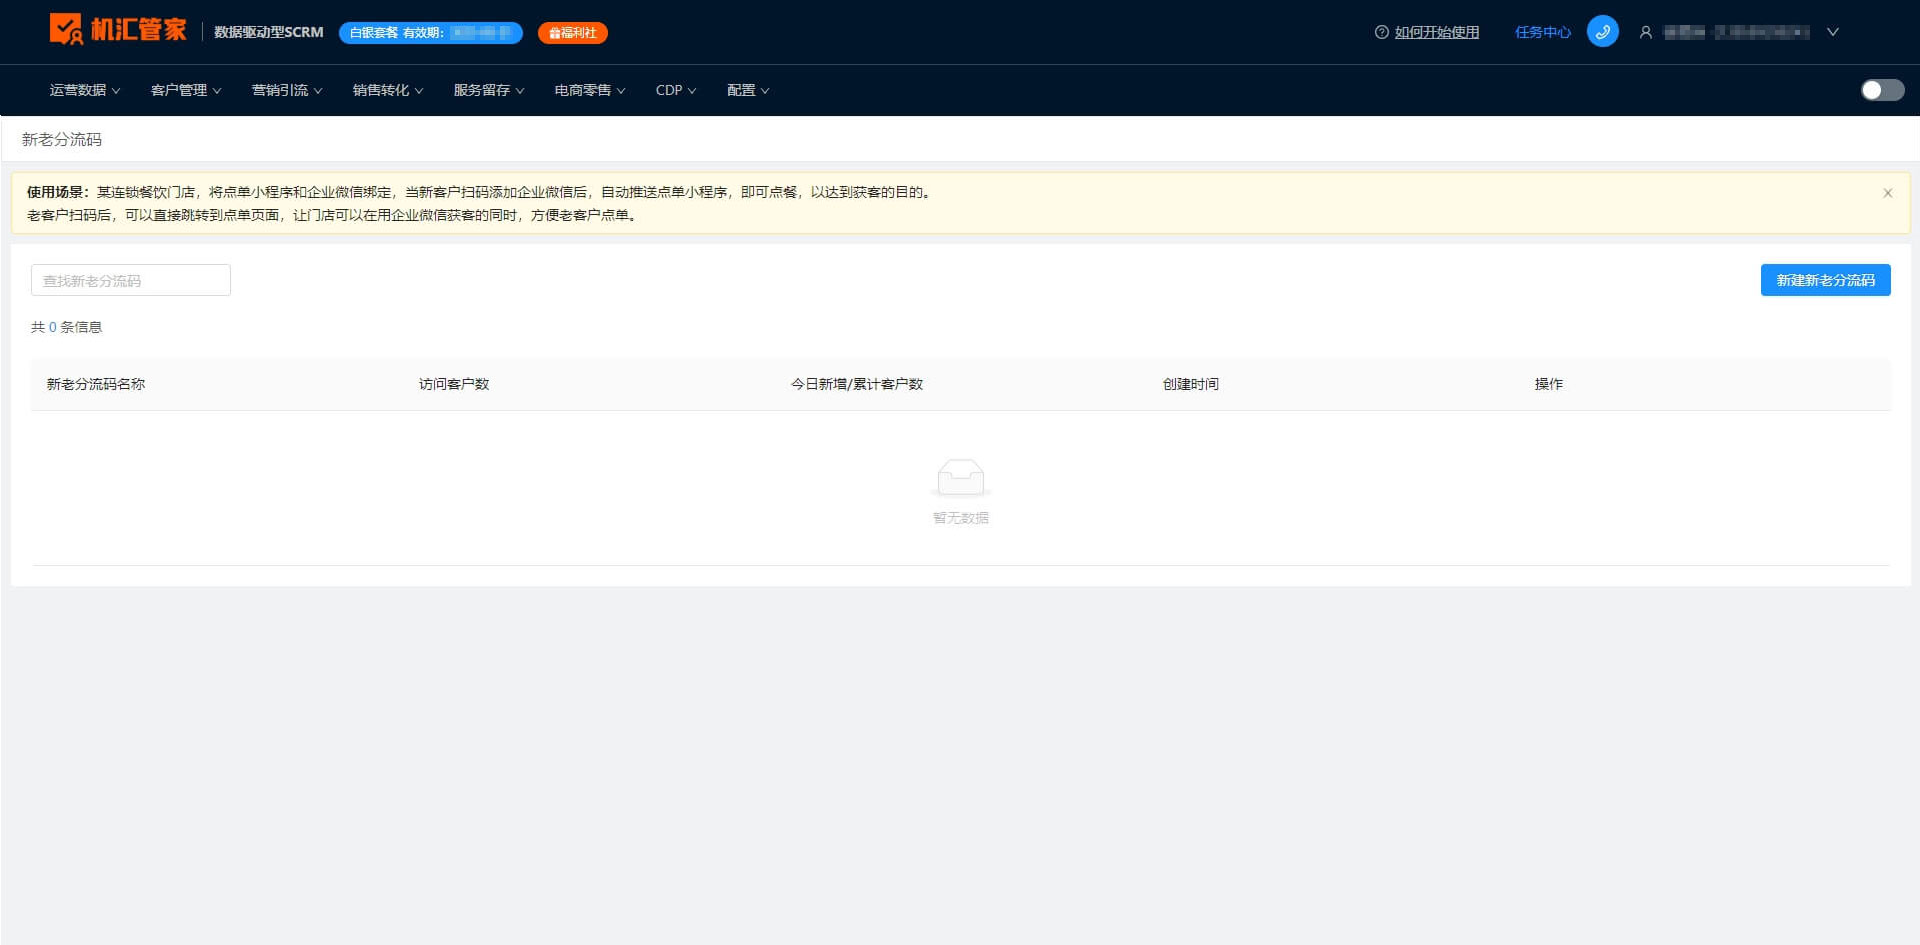Image resolution: width=1920 pixels, height=945 pixels.
Task: Click the user profile avatar icon
Action: pyautogui.click(x=1645, y=32)
